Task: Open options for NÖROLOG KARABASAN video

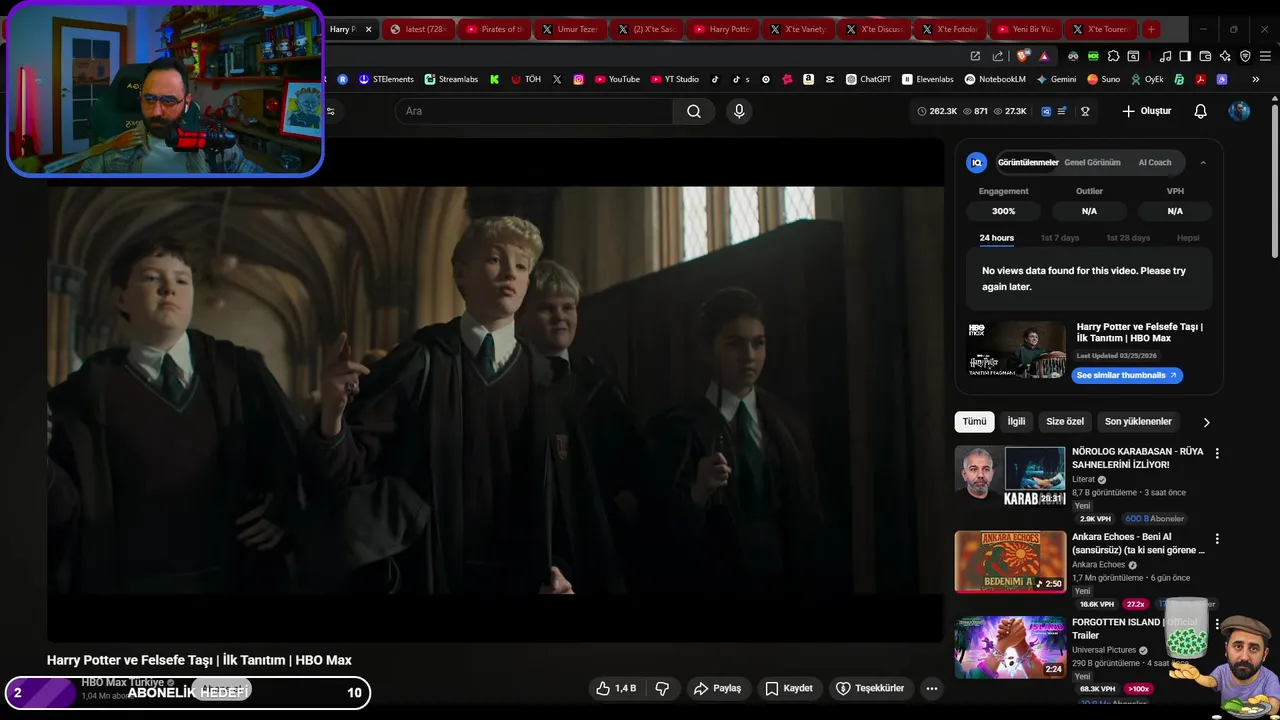Action: point(1217,453)
